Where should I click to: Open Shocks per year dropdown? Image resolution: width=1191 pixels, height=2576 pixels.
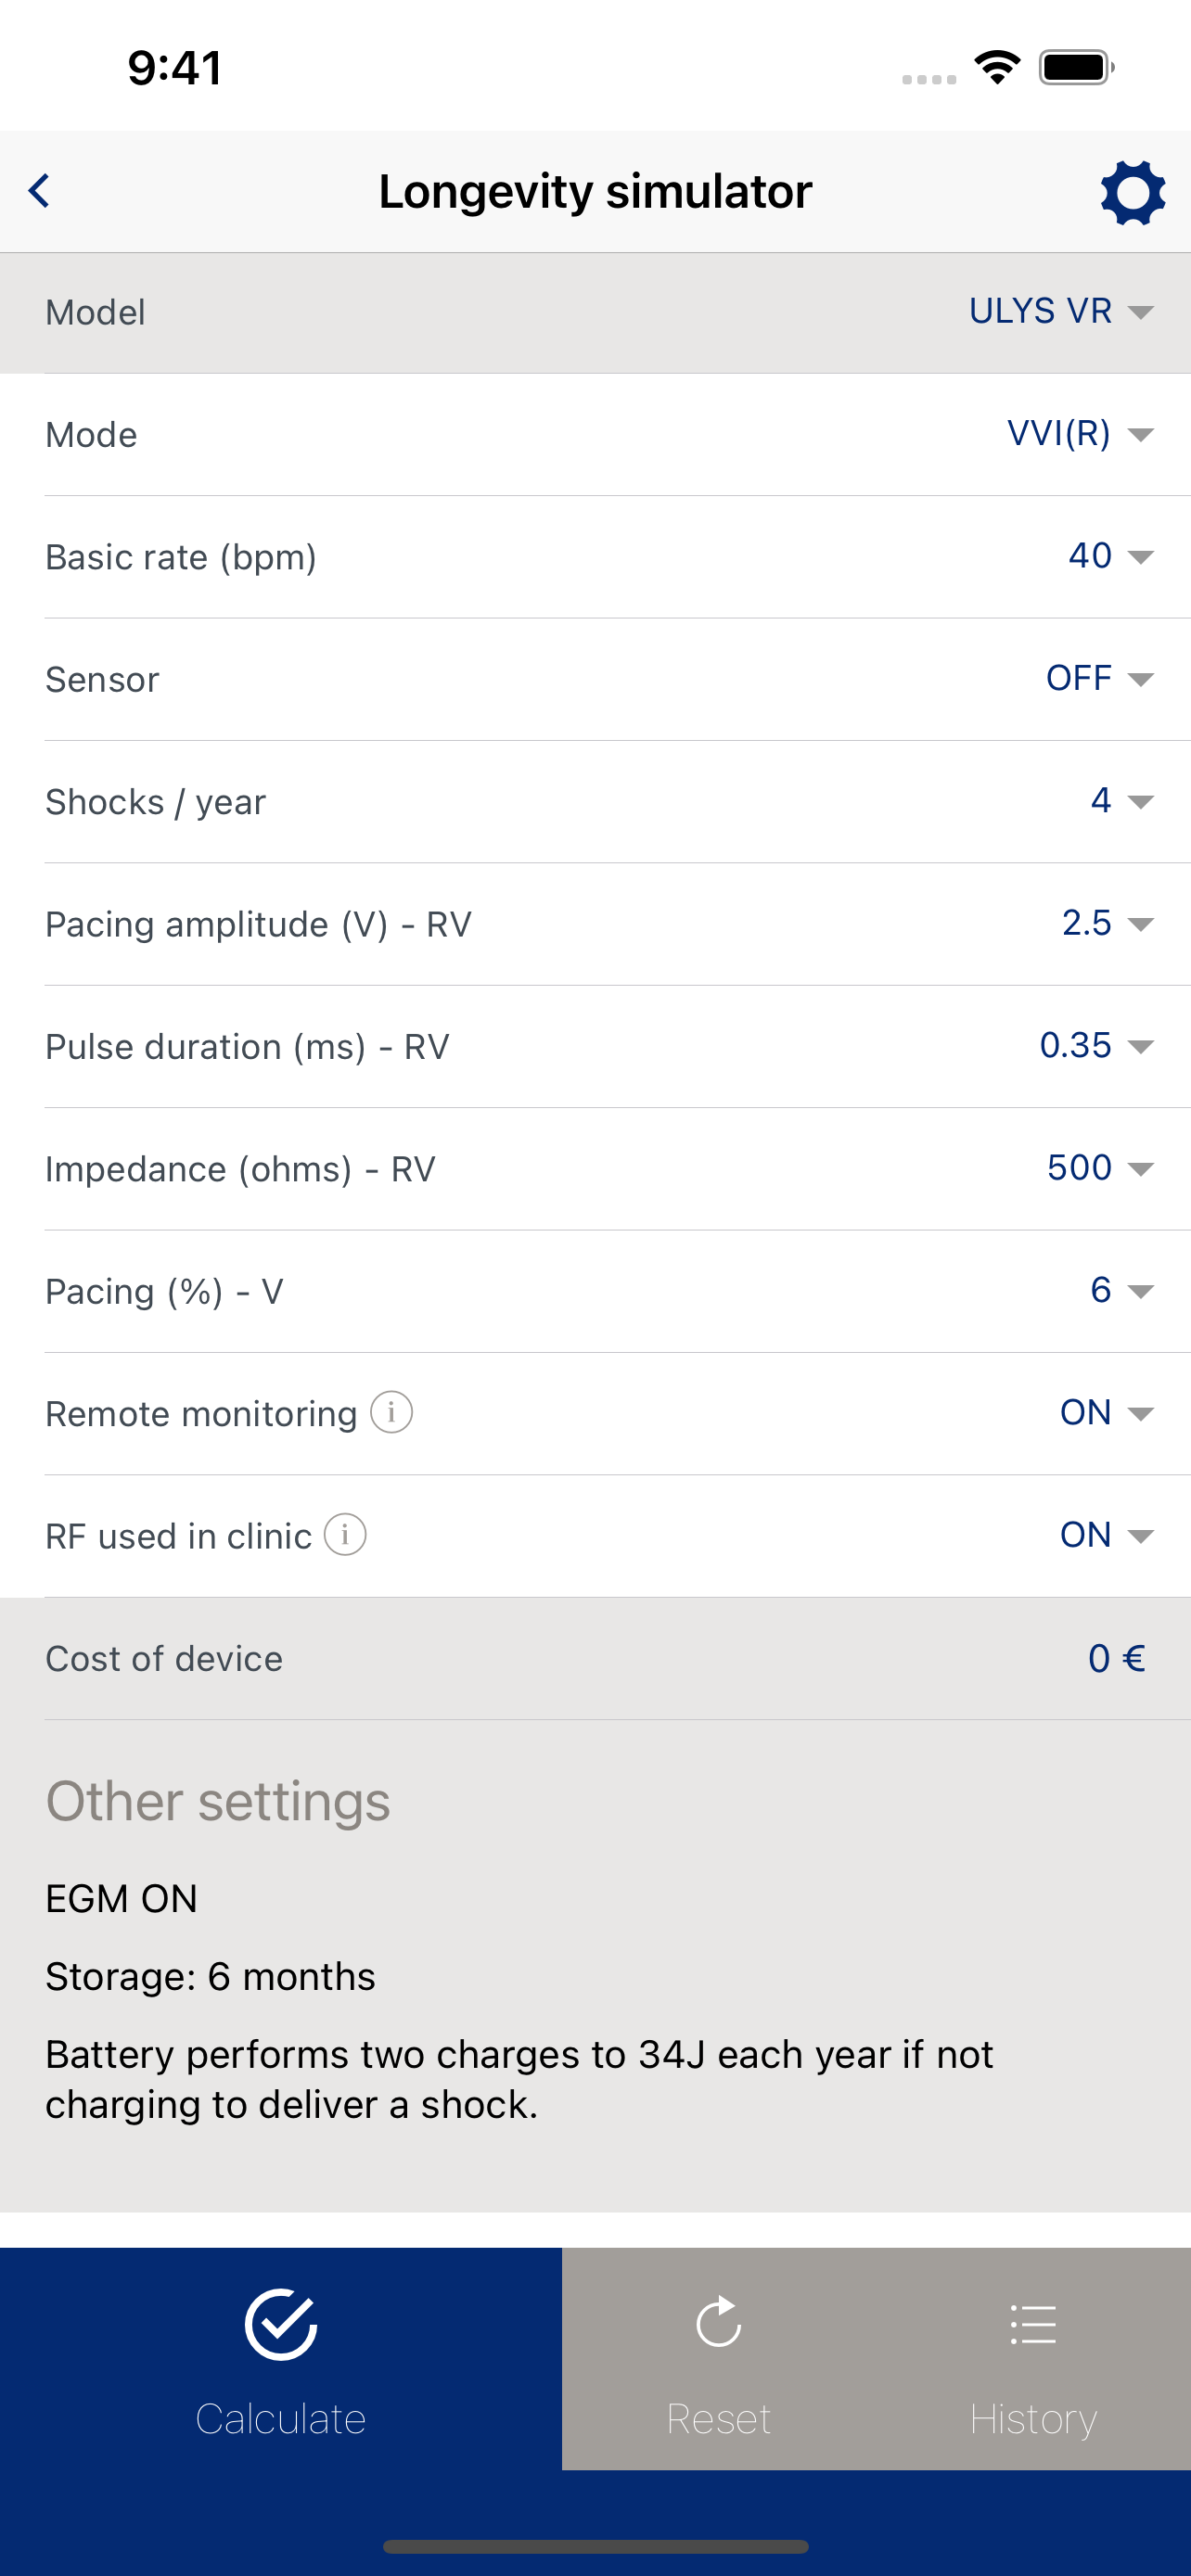point(1122,800)
